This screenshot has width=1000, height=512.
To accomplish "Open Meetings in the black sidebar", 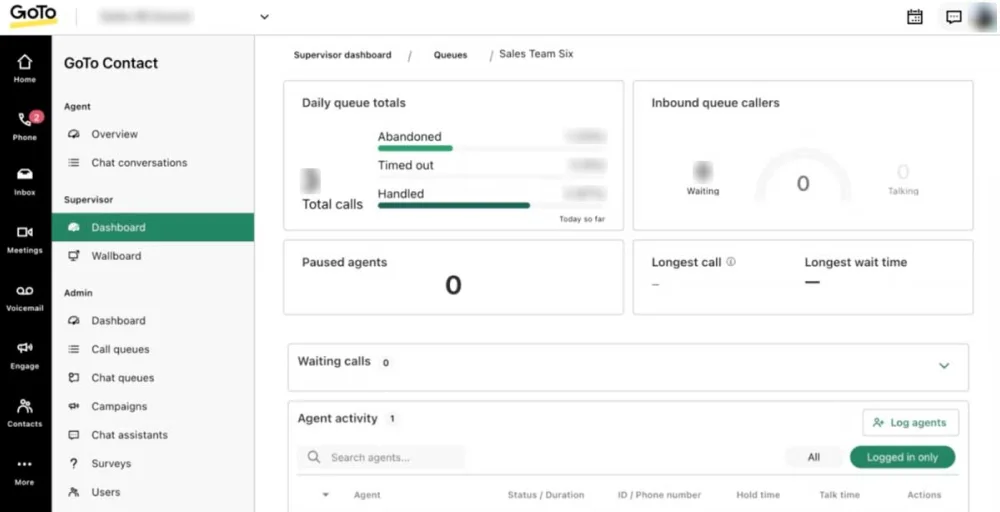I will (x=25, y=240).
